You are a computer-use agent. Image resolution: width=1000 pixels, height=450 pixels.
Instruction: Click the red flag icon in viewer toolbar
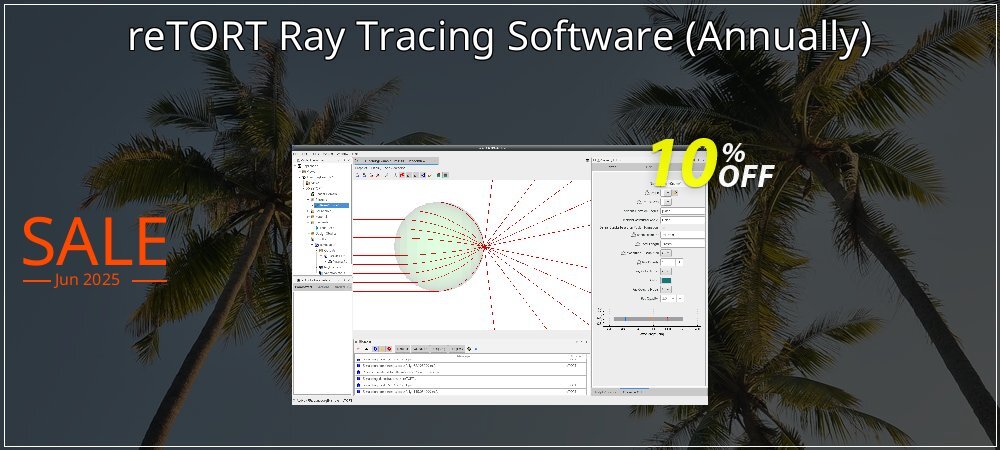pos(402,175)
